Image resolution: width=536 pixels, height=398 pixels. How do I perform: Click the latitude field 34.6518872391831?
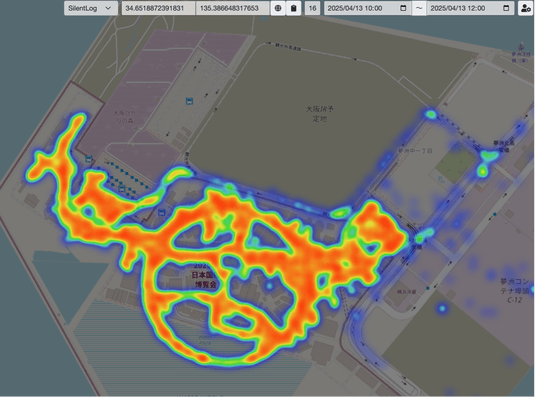[x=158, y=8]
